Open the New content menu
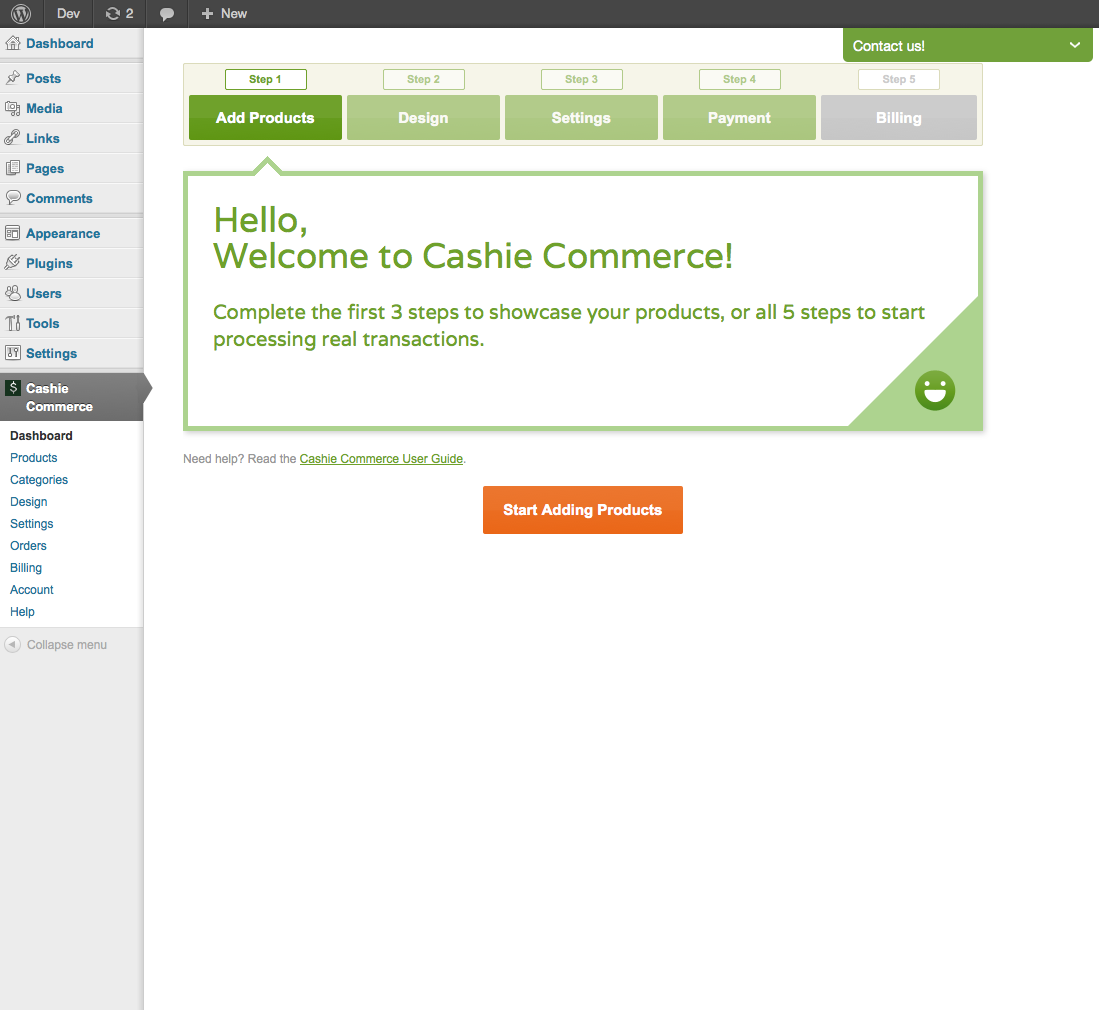Image resolution: width=1099 pixels, height=1010 pixels. tap(233, 13)
